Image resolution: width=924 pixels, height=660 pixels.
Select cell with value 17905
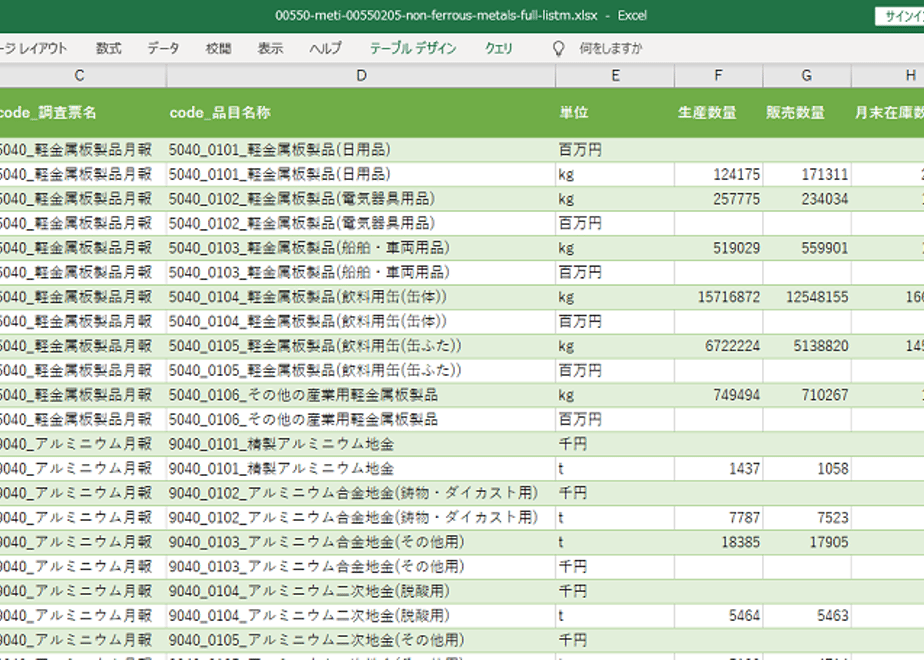coord(807,542)
